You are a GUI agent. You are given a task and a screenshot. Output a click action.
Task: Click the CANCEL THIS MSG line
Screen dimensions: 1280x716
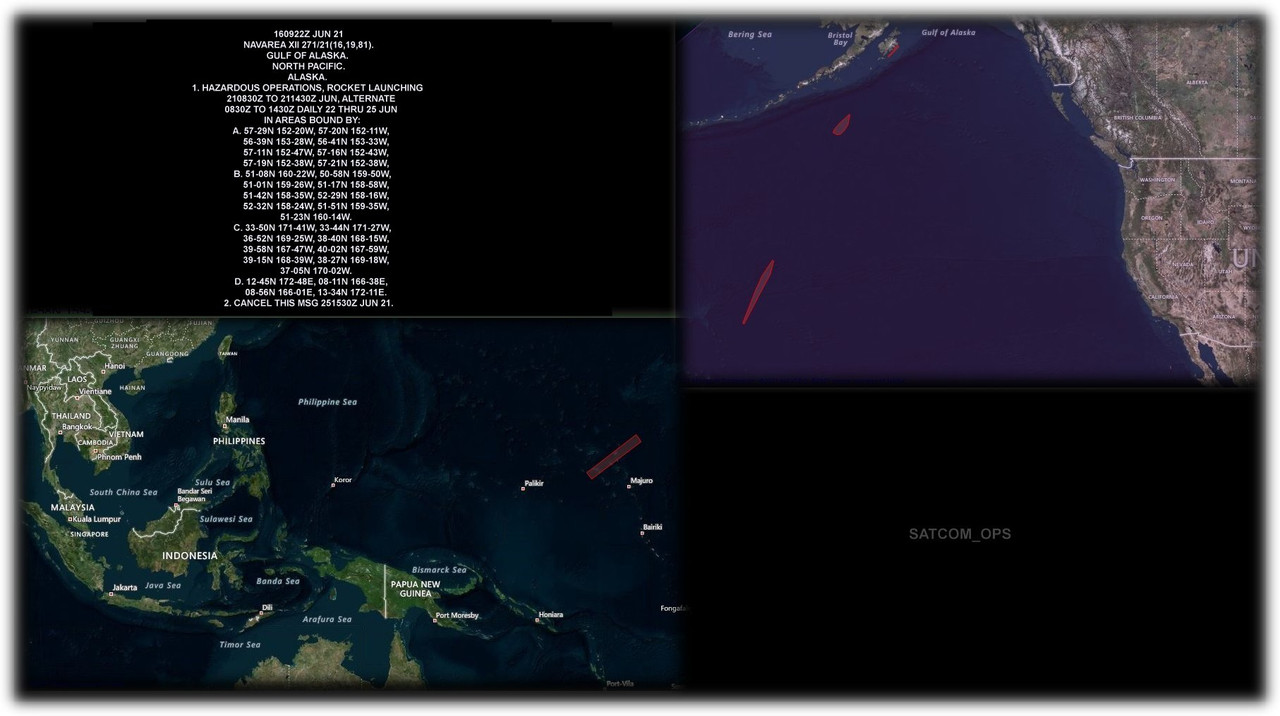(308, 303)
